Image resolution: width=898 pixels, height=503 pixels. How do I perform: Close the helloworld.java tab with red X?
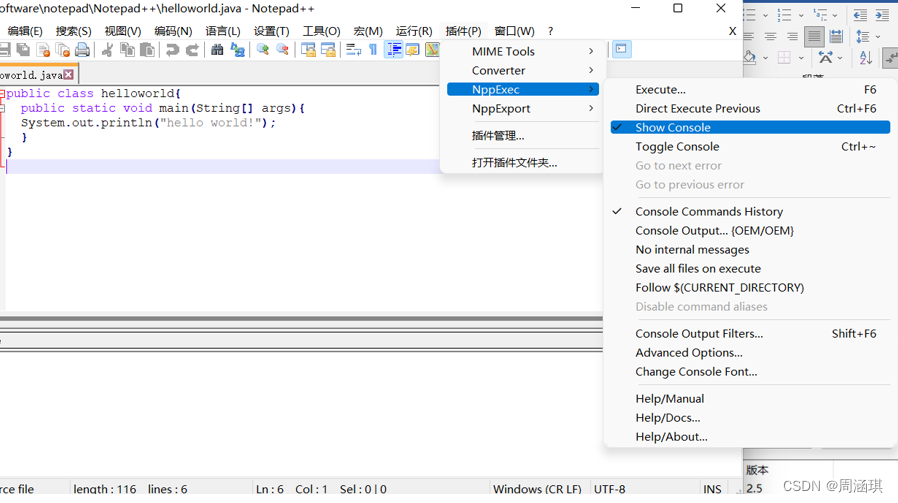(69, 74)
